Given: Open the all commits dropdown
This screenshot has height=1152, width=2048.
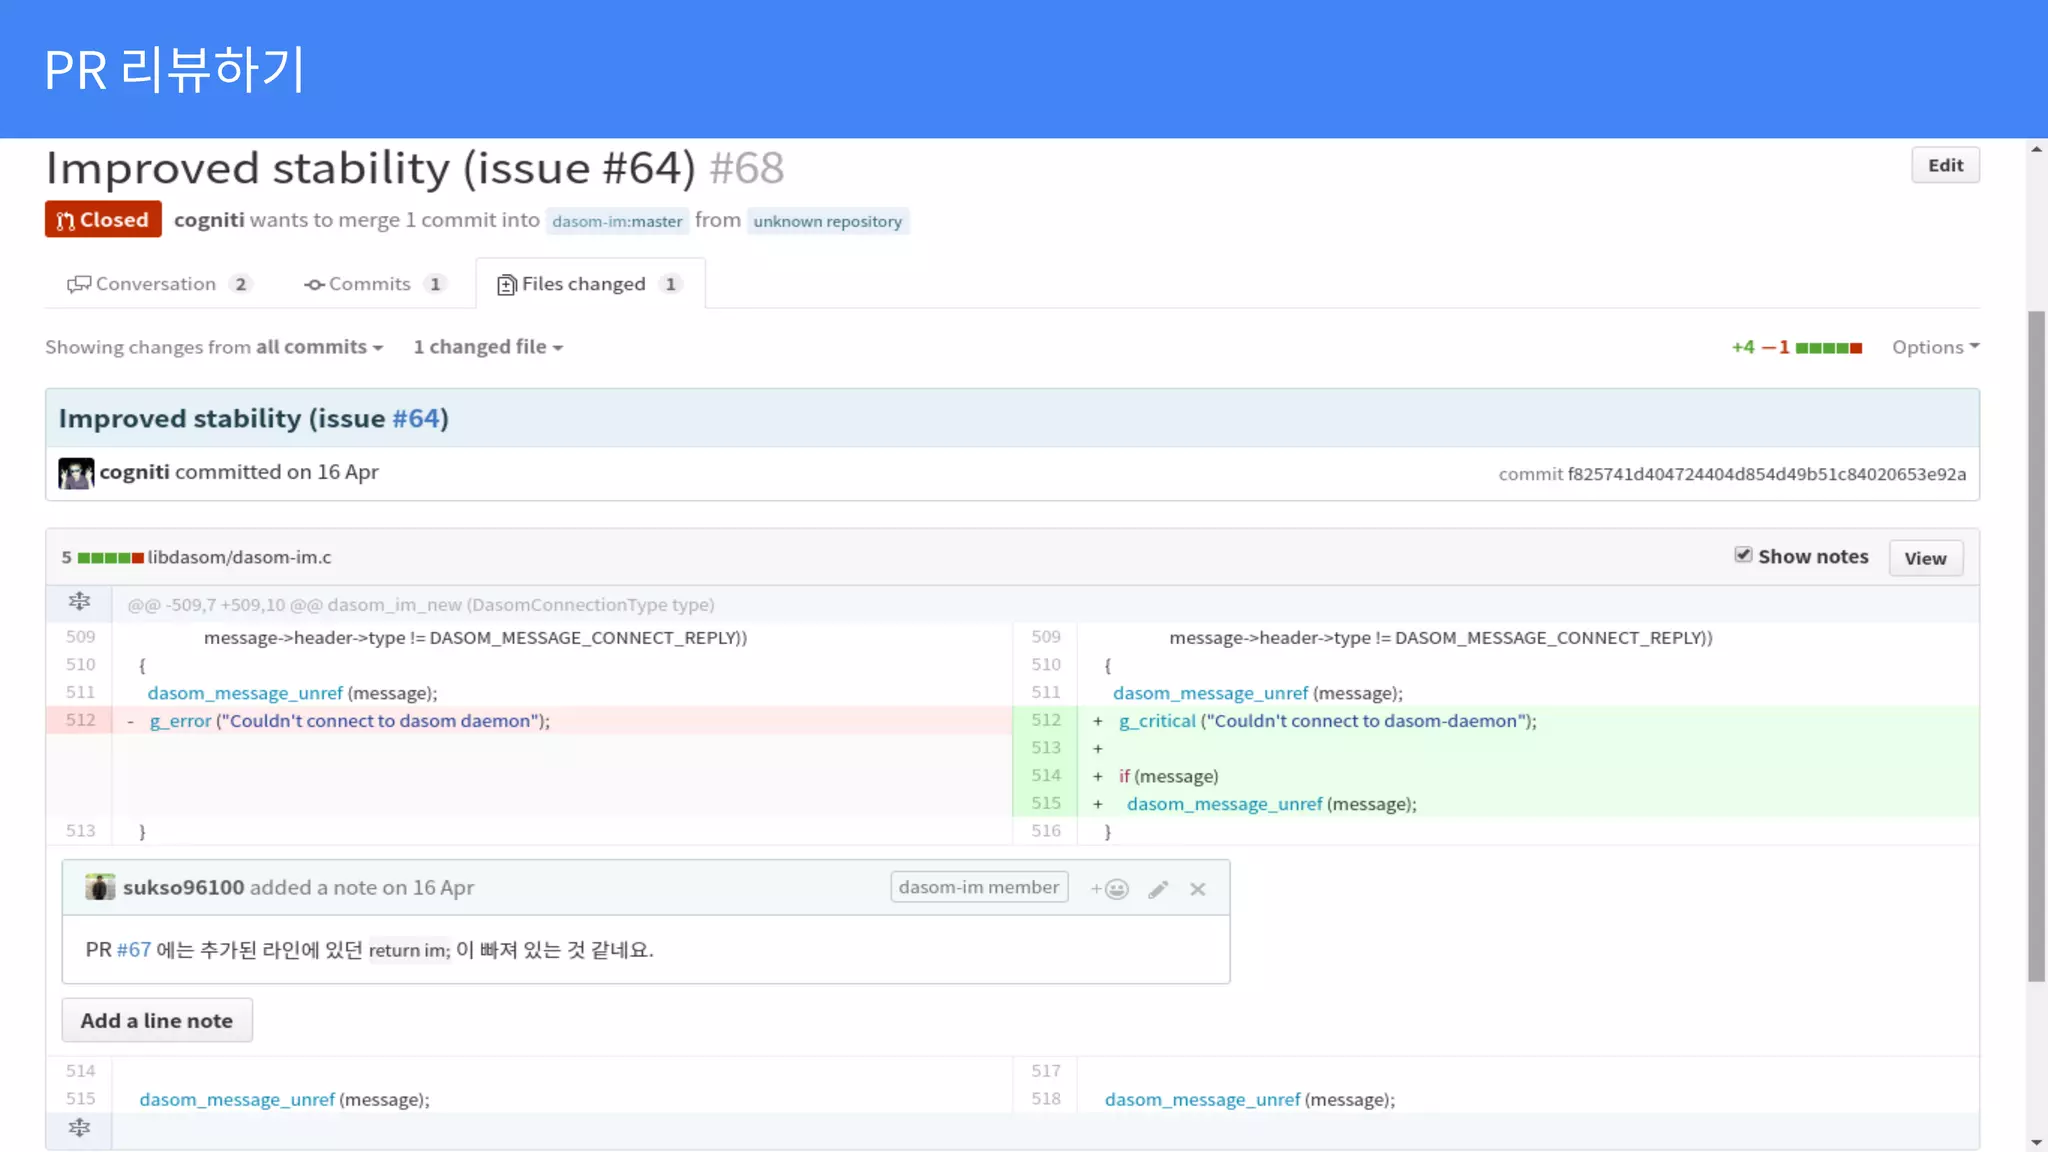Looking at the screenshot, I should (x=319, y=347).
